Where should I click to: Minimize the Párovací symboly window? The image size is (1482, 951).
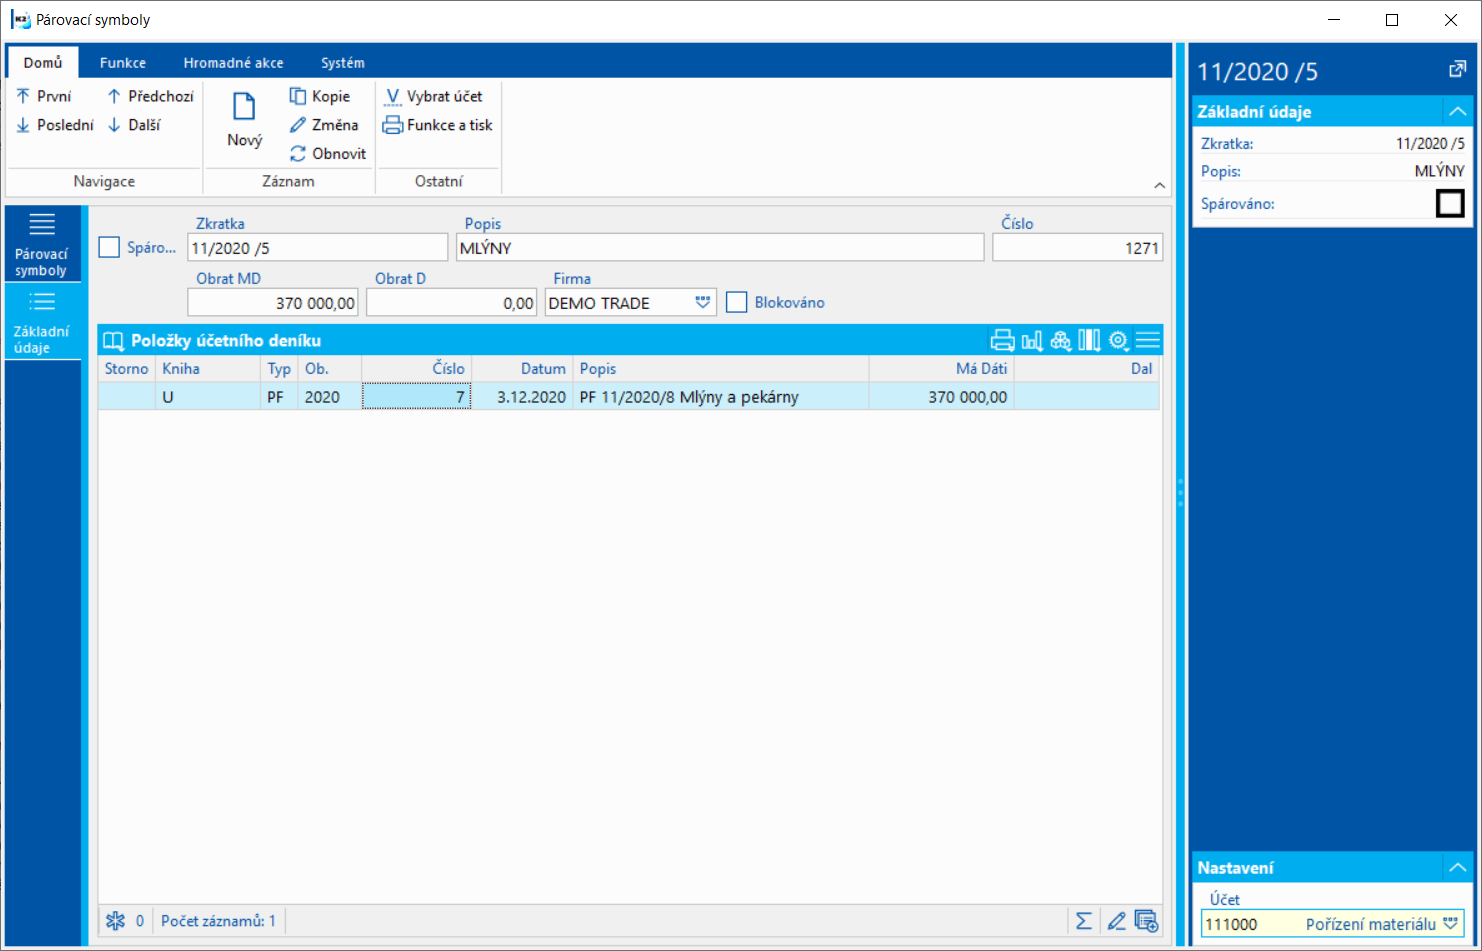tap(1333, 20)
